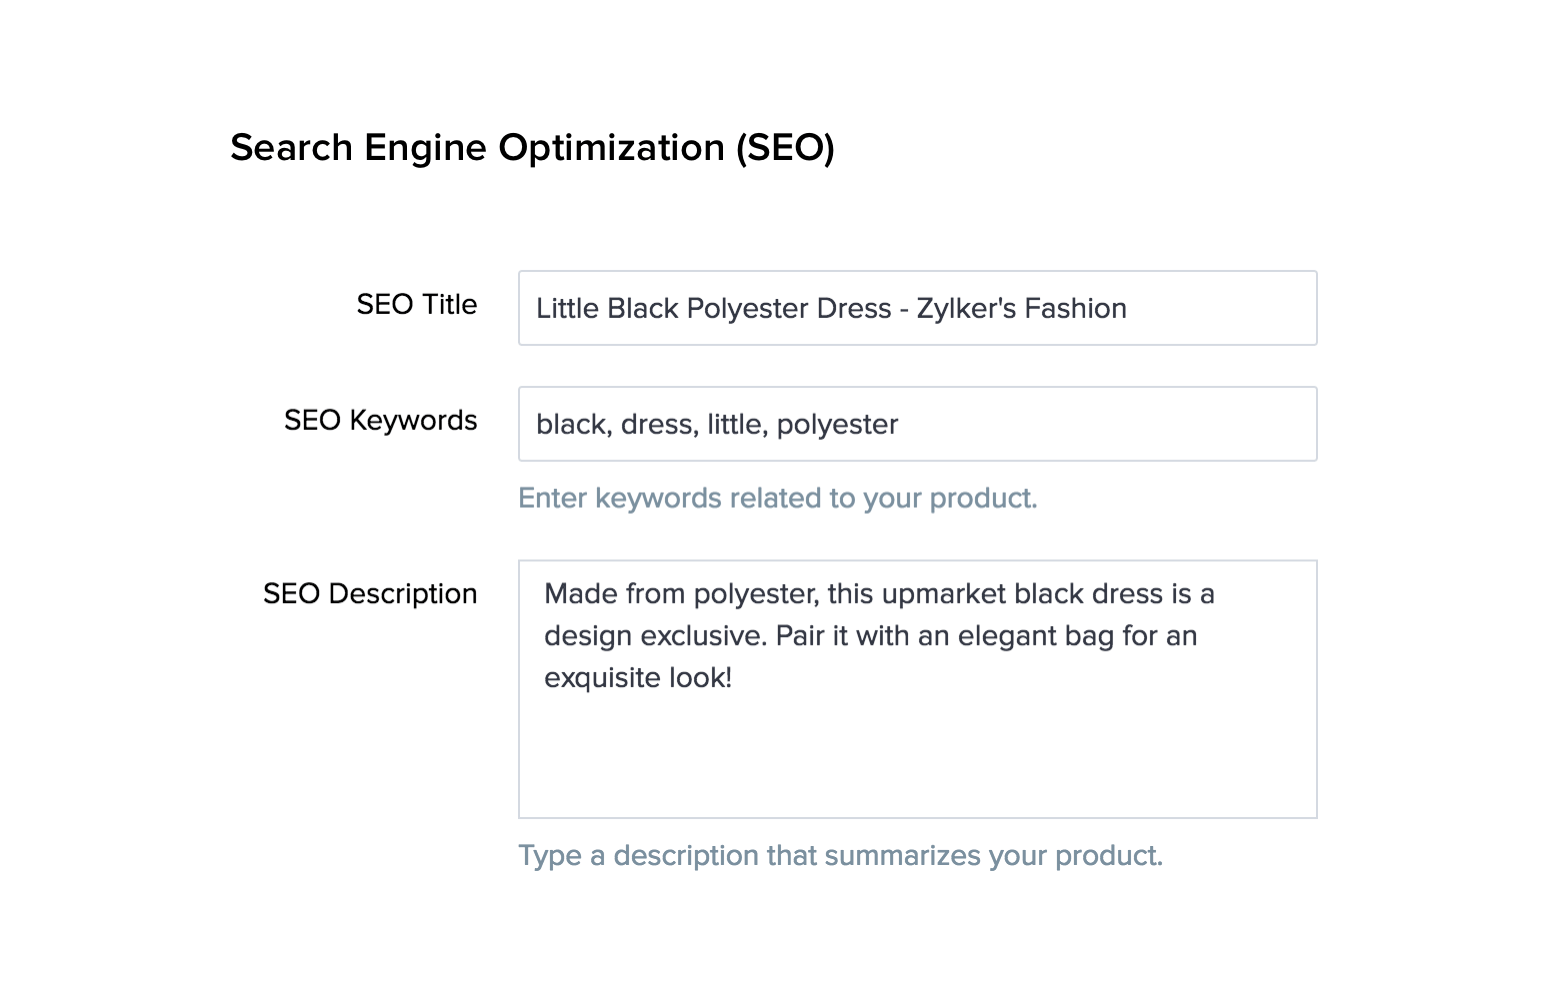
Task: Place cursor on "polyester" in SEO Keywords
Action: (837, 425)
